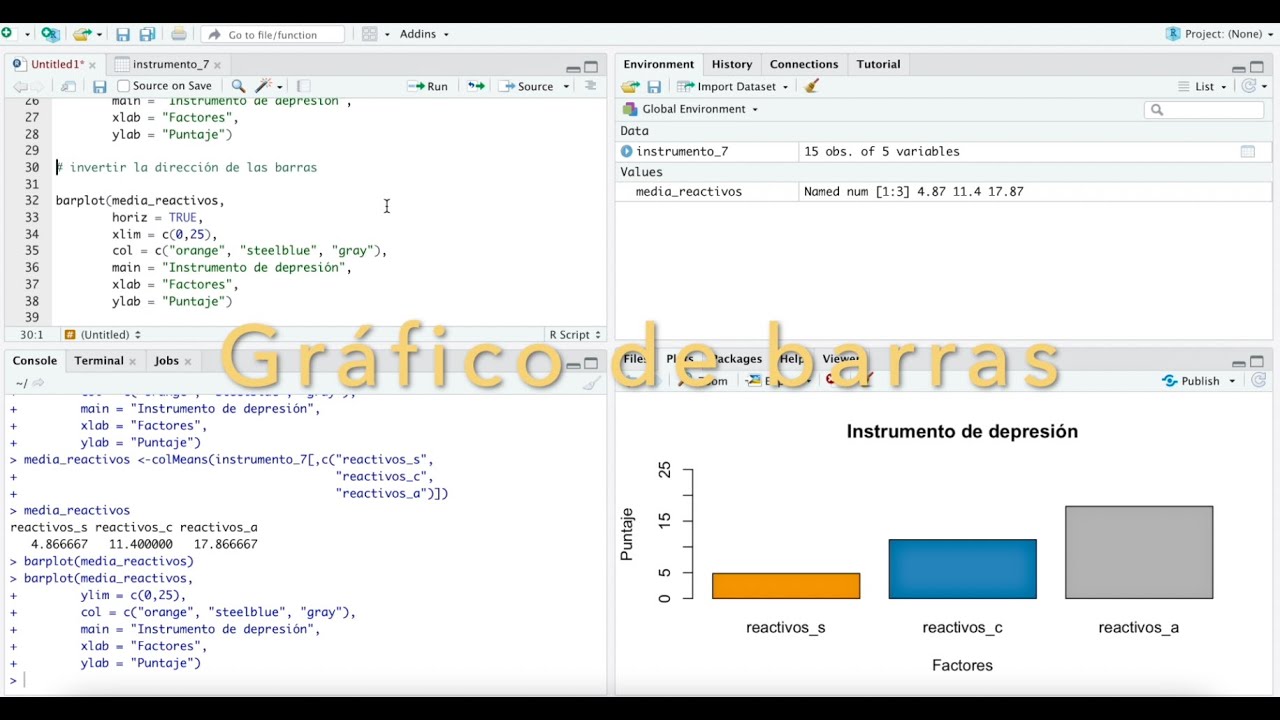
Task: Click the Find/Replace magnifier icon
Action: tap(238, 86)
